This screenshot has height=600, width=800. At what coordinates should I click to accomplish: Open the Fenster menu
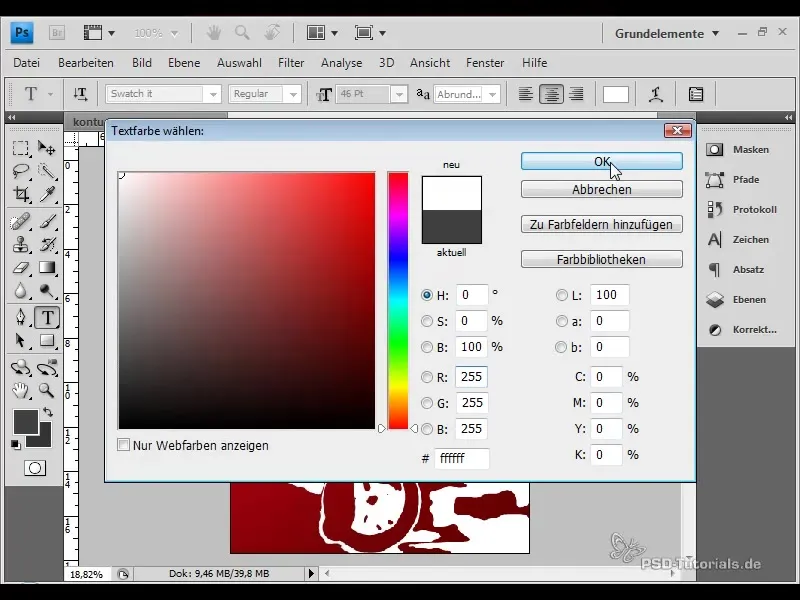click(485, 63)
